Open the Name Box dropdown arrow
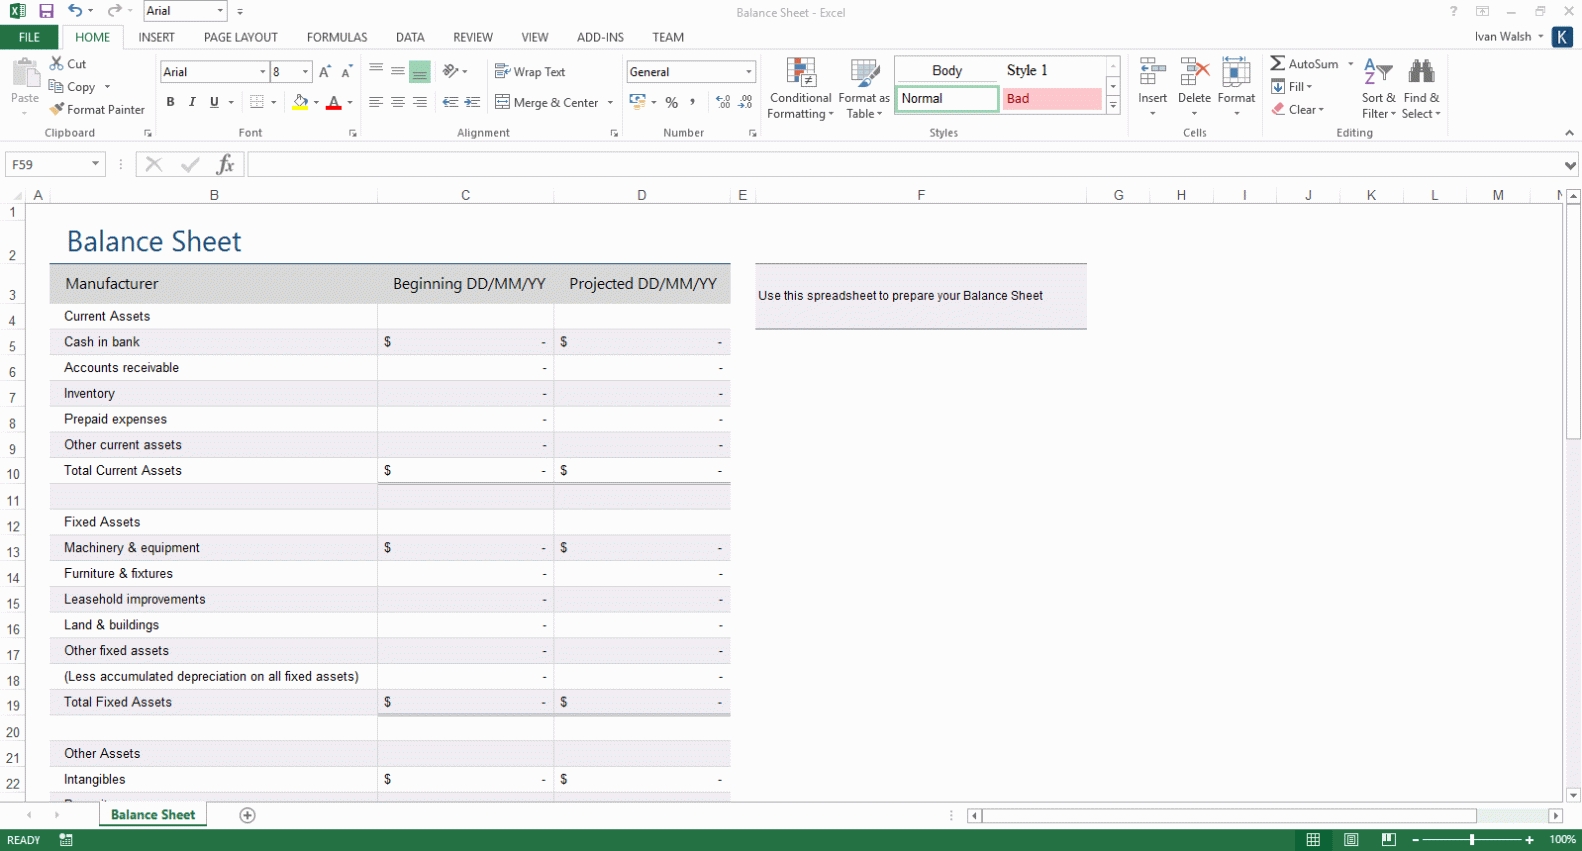1582x851 pixels. coord(96,165)
